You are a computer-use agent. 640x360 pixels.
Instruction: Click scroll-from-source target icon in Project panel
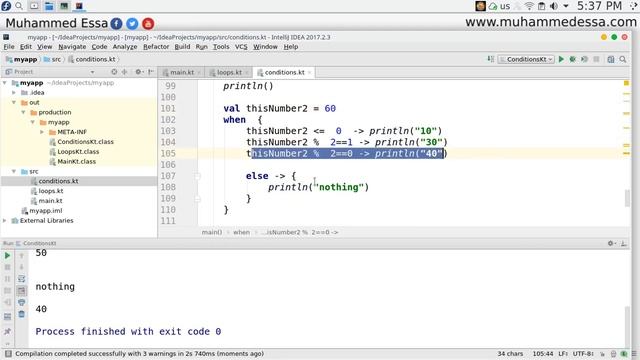tap(114, 72)
